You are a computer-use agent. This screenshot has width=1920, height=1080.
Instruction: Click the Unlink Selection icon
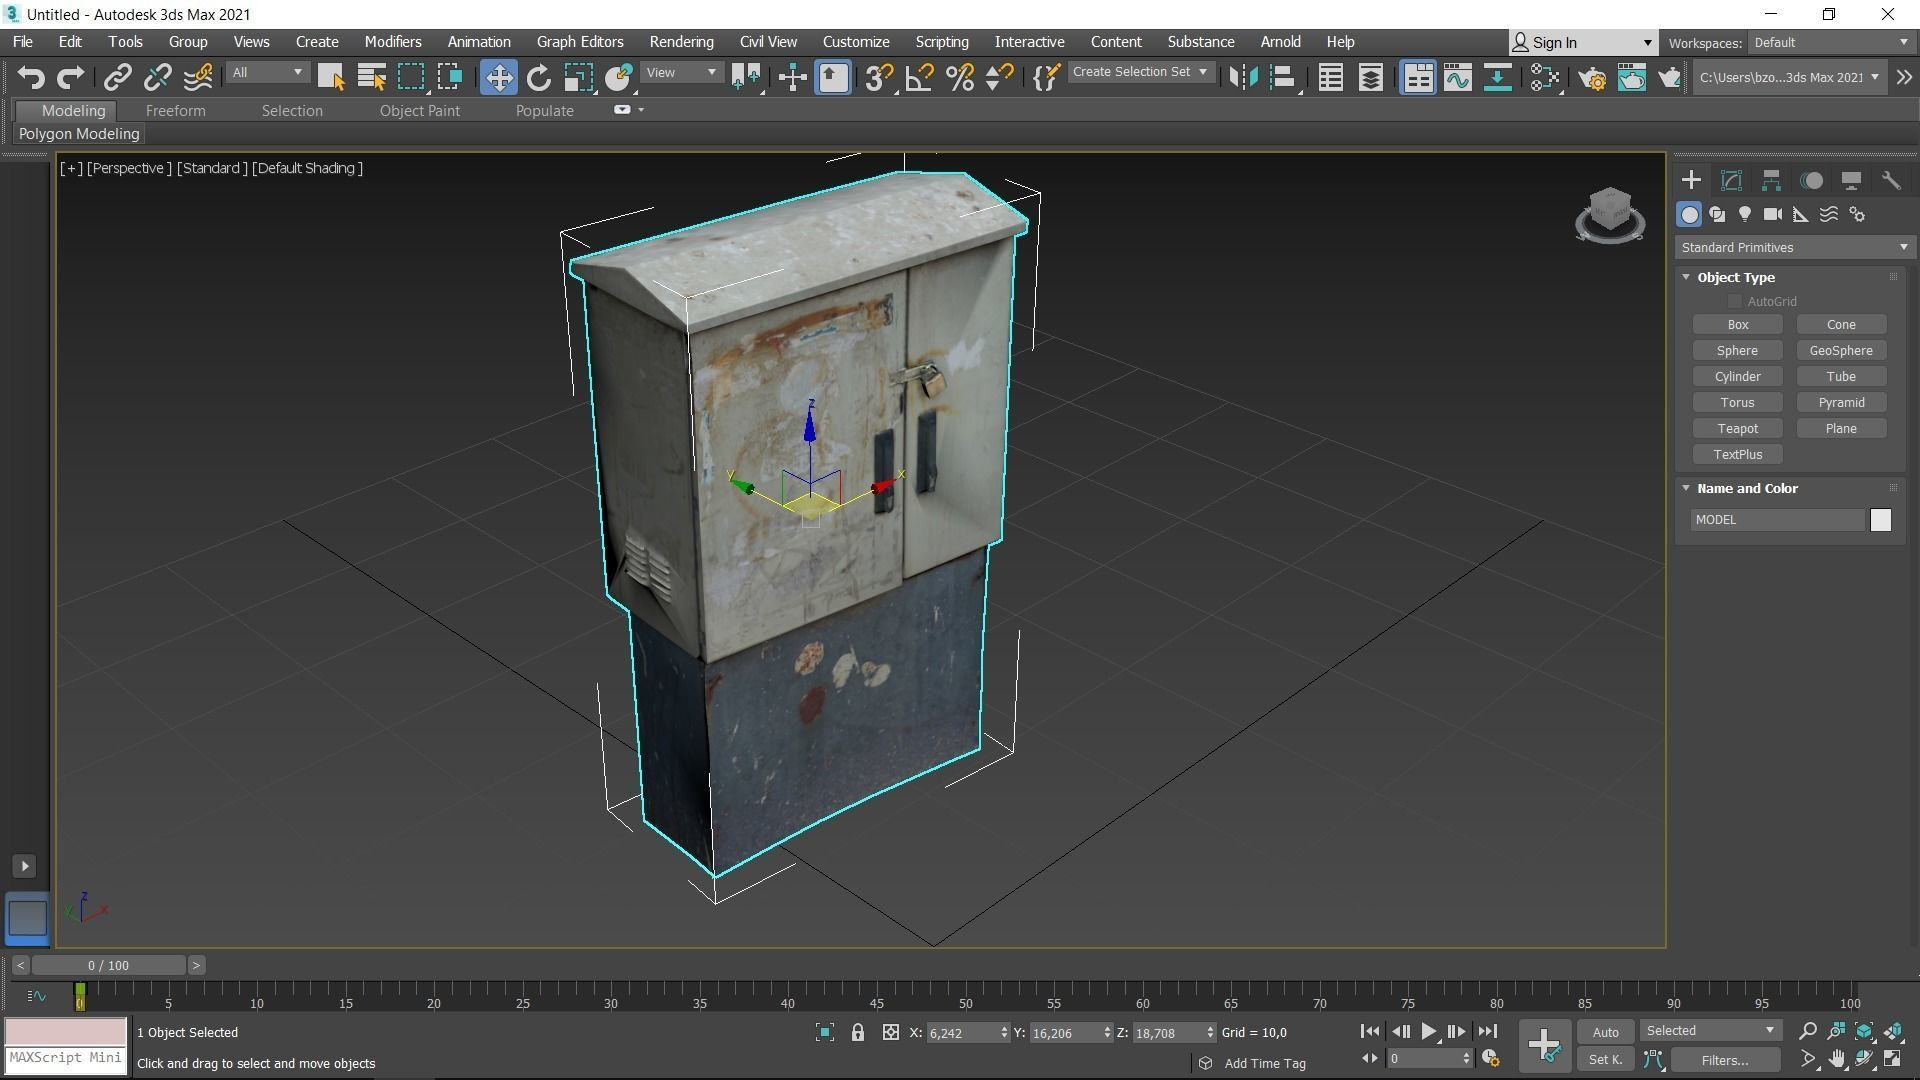click(158, 77)
